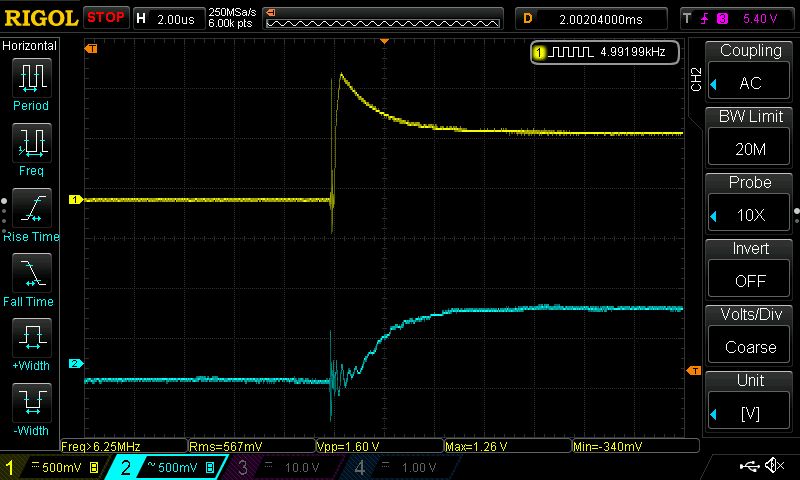Viewport: 800px width, 480px height.
Task: Select channel 3 10.0 V status tab
Action: click(x=281, y=467)
